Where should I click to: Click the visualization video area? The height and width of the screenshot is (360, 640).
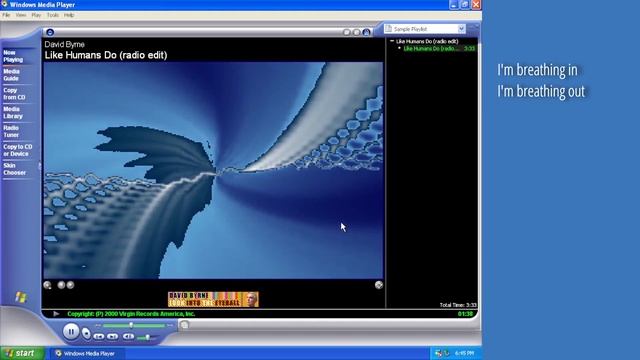[x=213, y=171]
